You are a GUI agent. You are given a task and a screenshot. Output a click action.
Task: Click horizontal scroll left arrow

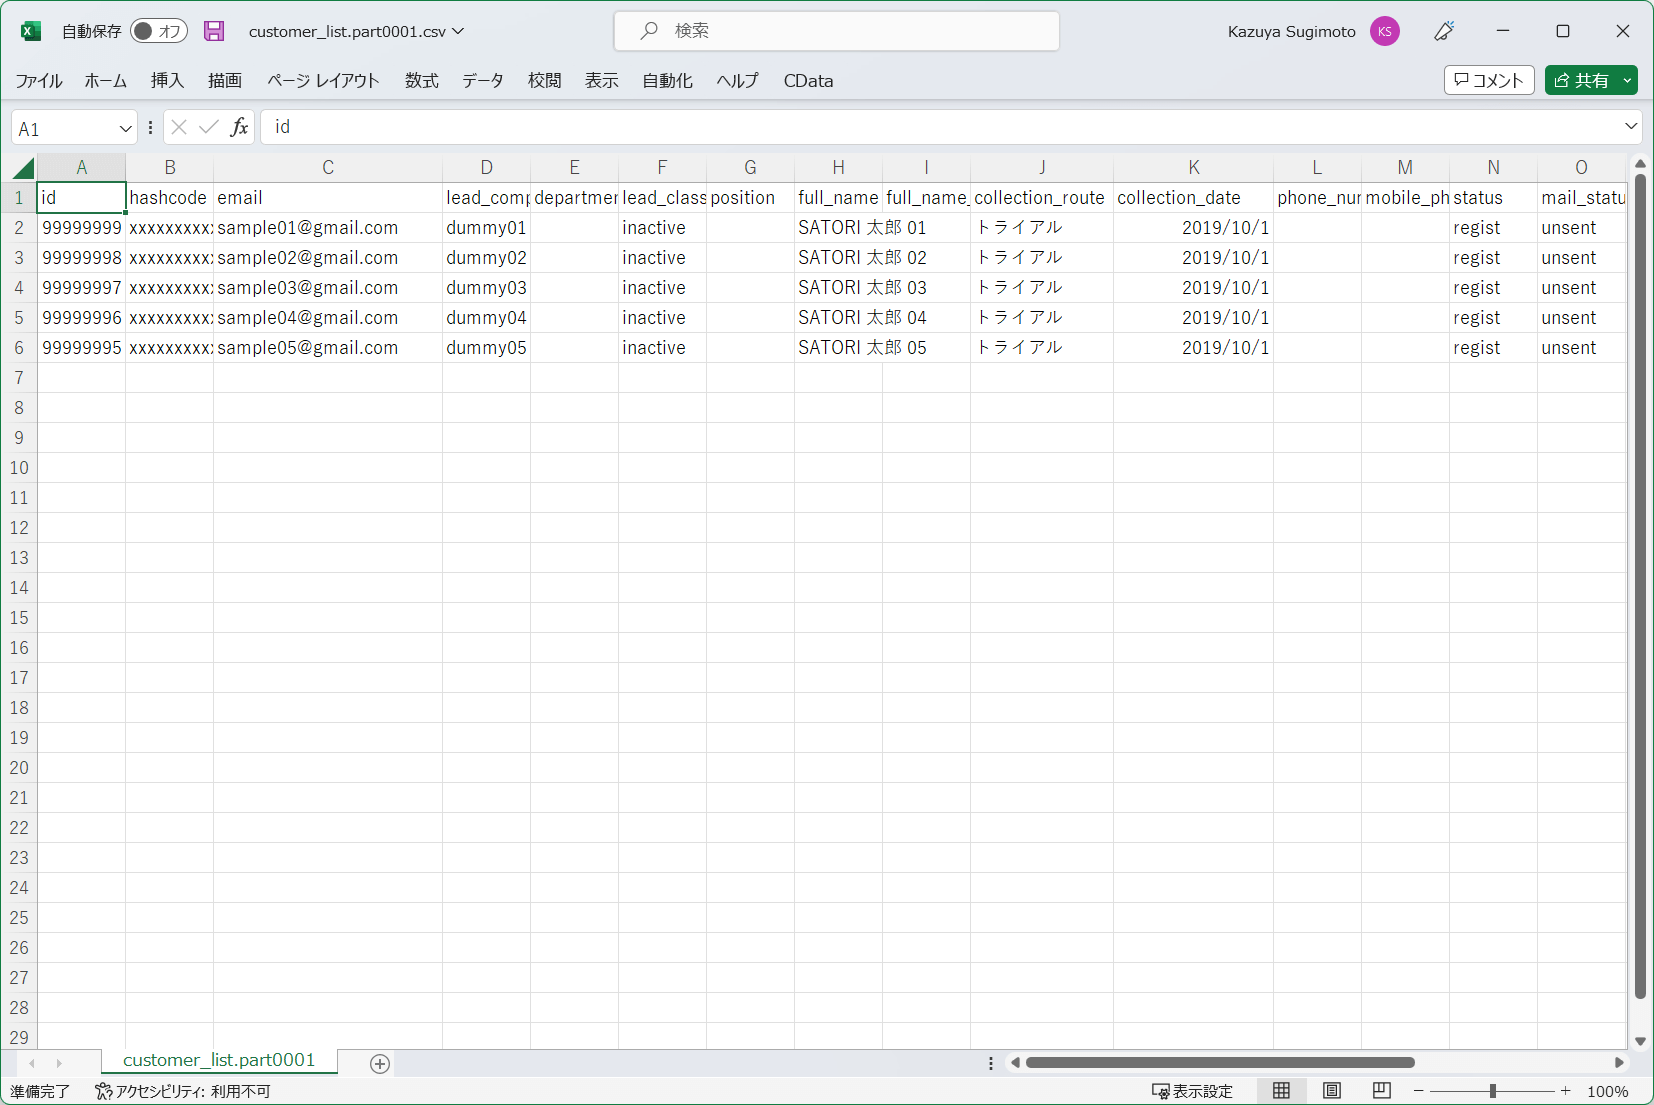coord(1015,1062)
